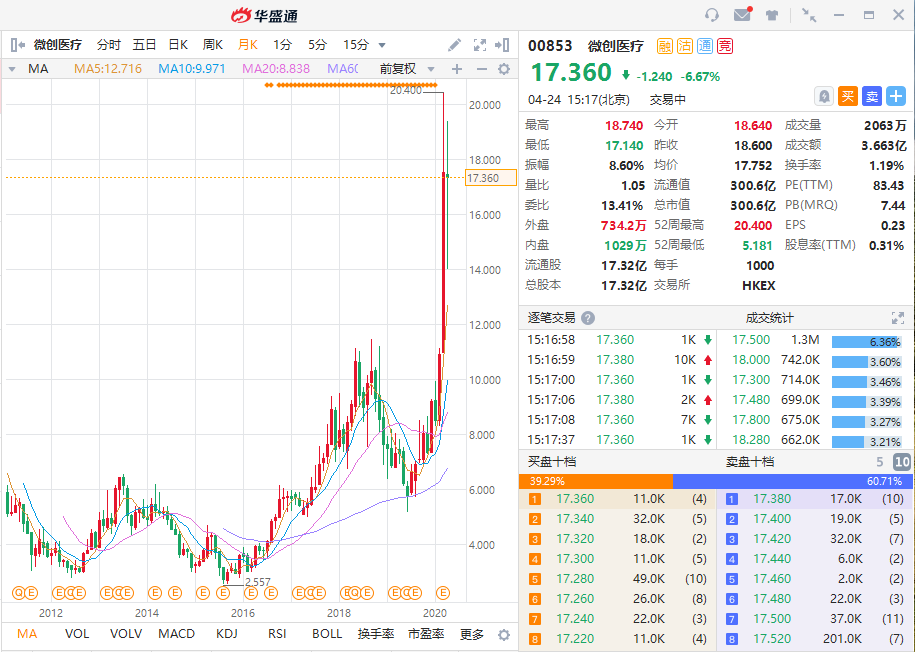Open 更多 indicators list

[x=472, y=634]
